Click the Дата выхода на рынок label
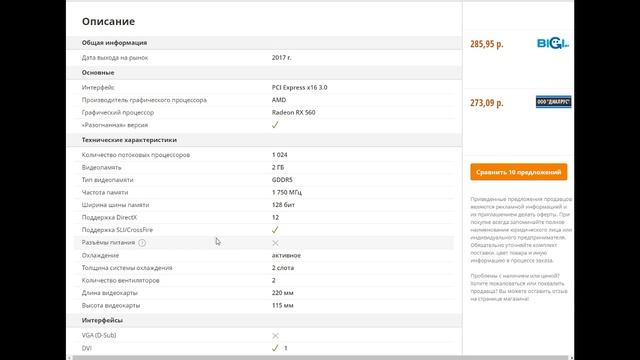 (x=115, y=58)
